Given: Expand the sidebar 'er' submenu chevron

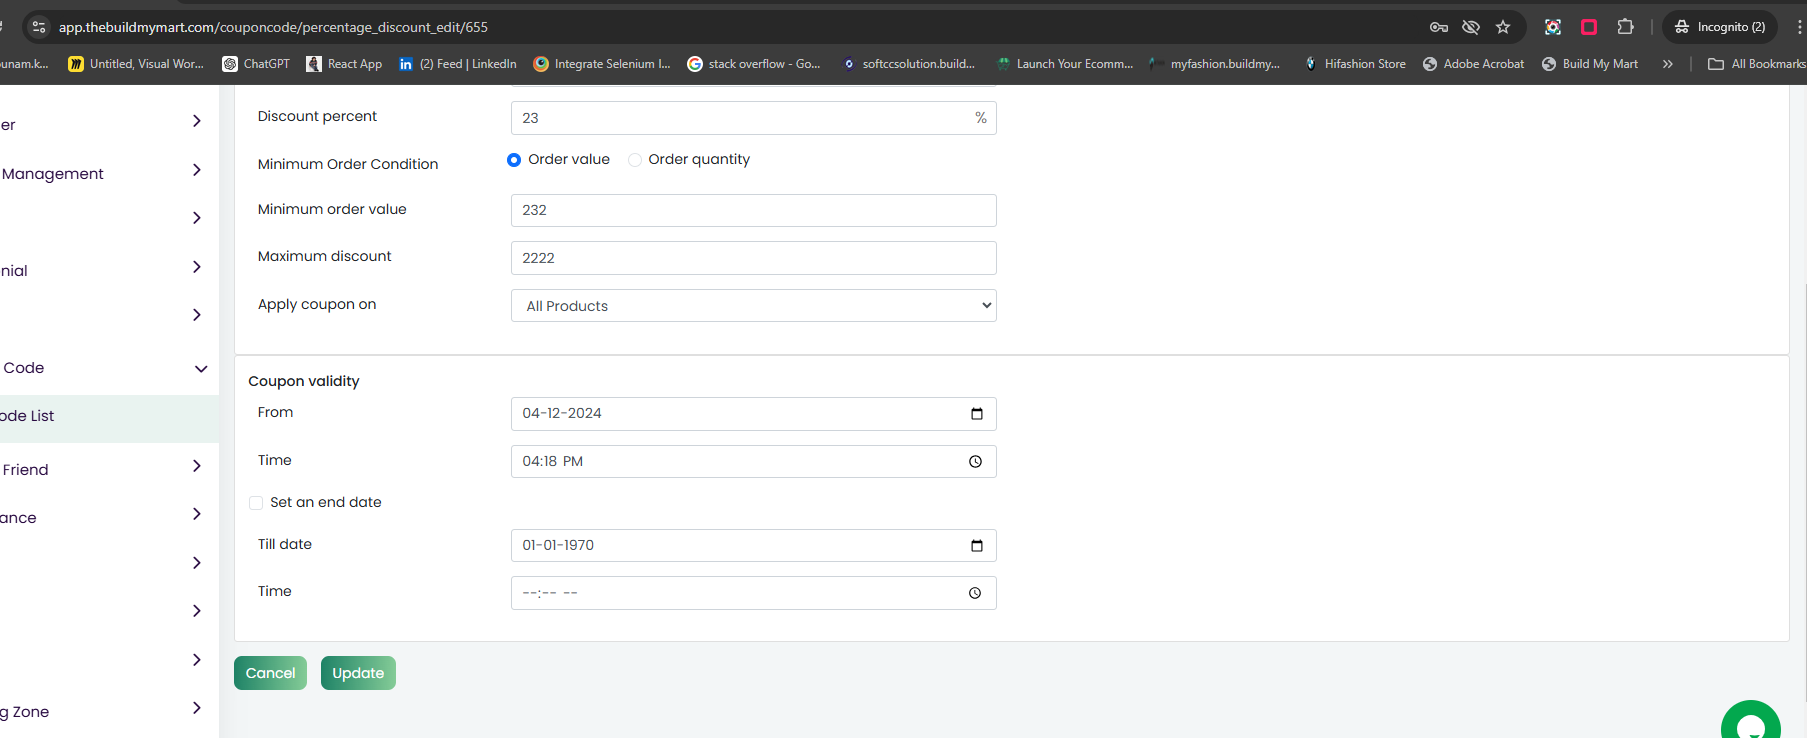Looking at the screenshot, I should click(197, 121).
